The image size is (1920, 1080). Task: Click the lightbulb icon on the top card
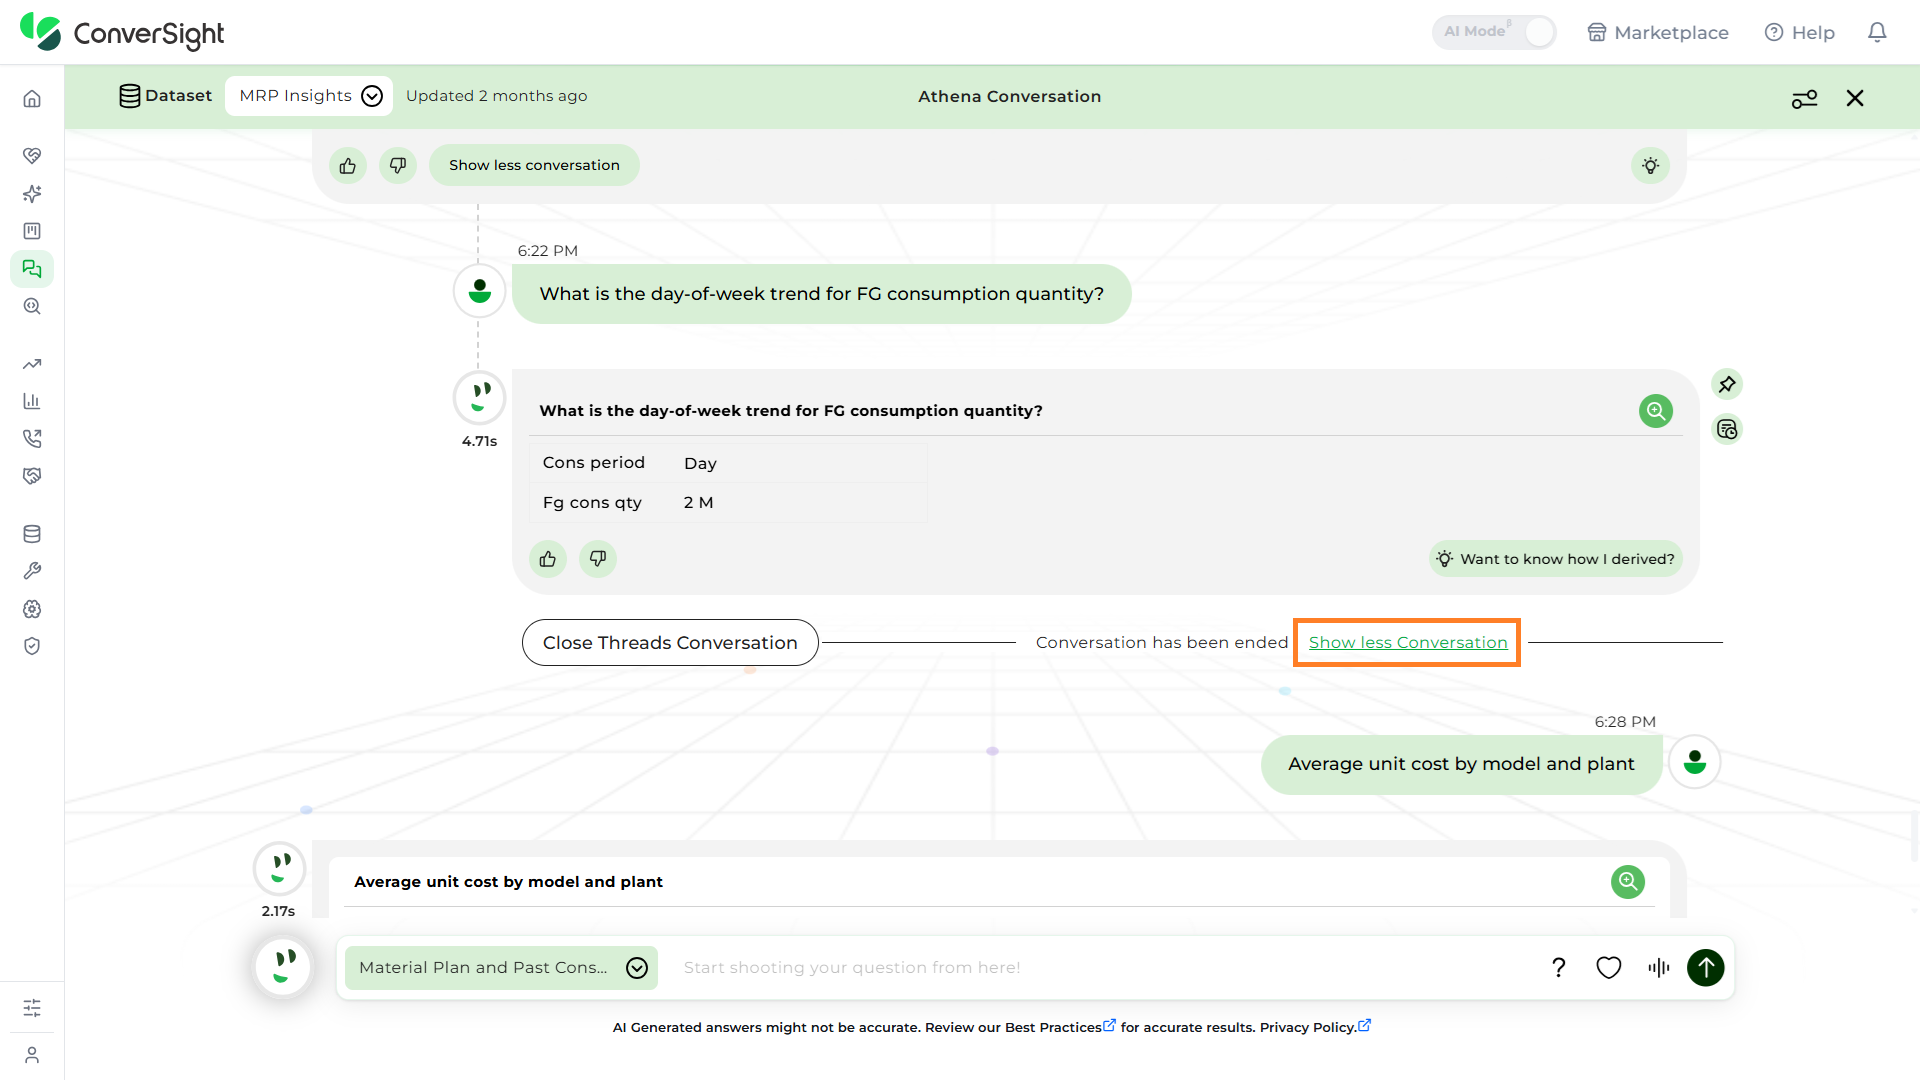click(x=1651, y=165)
